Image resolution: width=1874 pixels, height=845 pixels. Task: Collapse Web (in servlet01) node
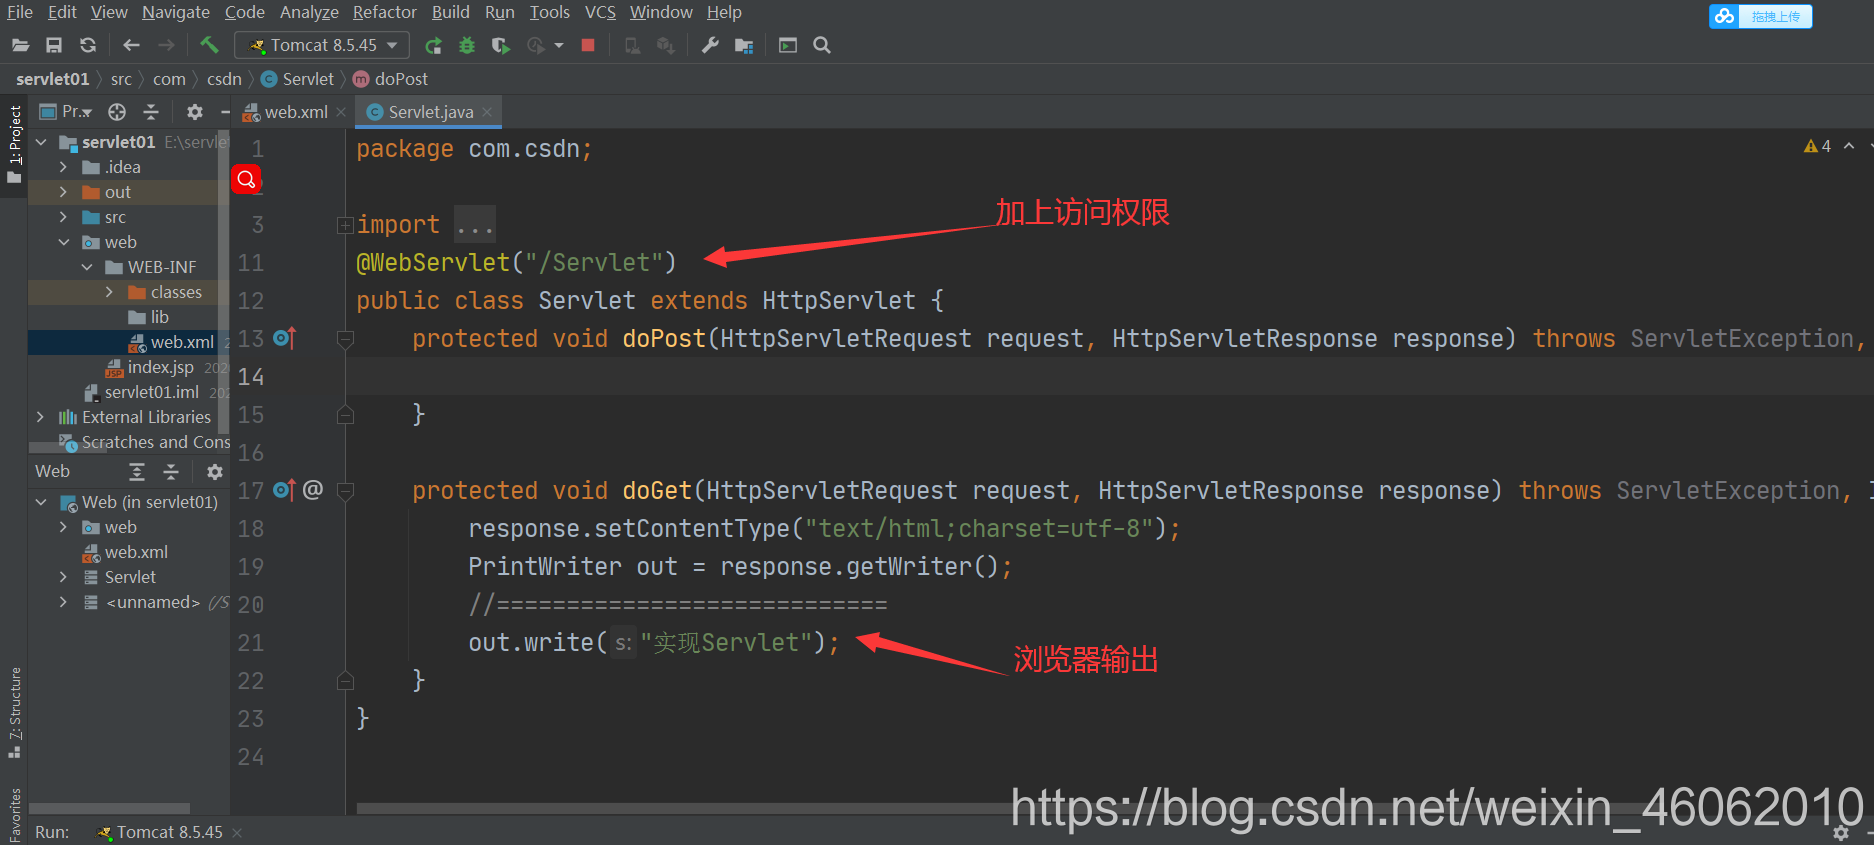[41, 502]
